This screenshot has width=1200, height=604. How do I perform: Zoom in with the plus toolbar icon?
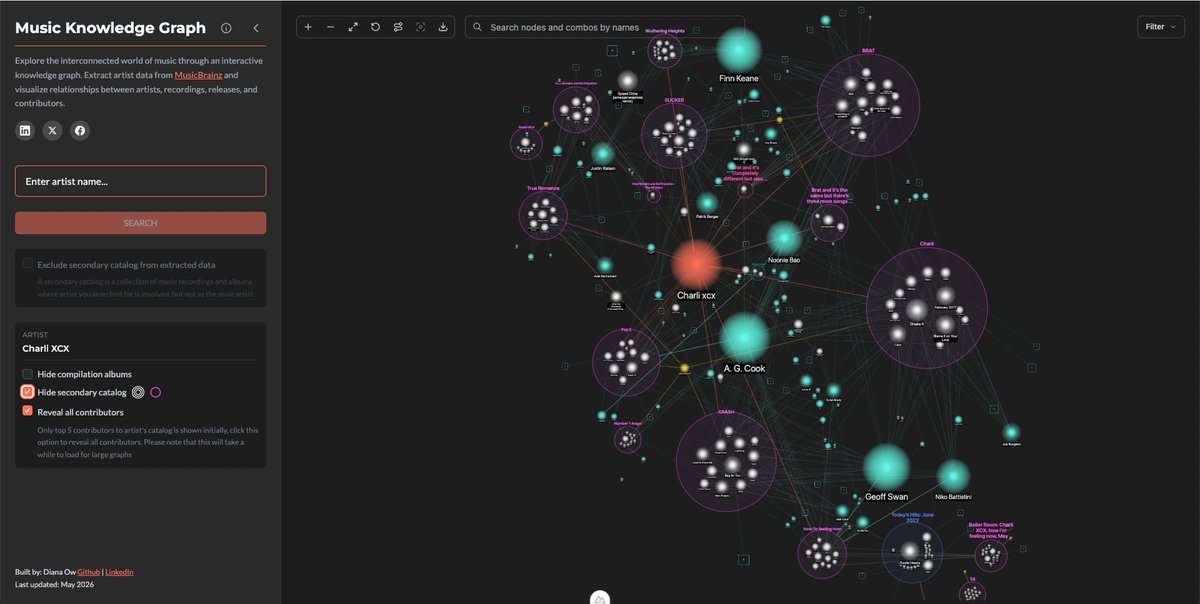coord(308,27)
